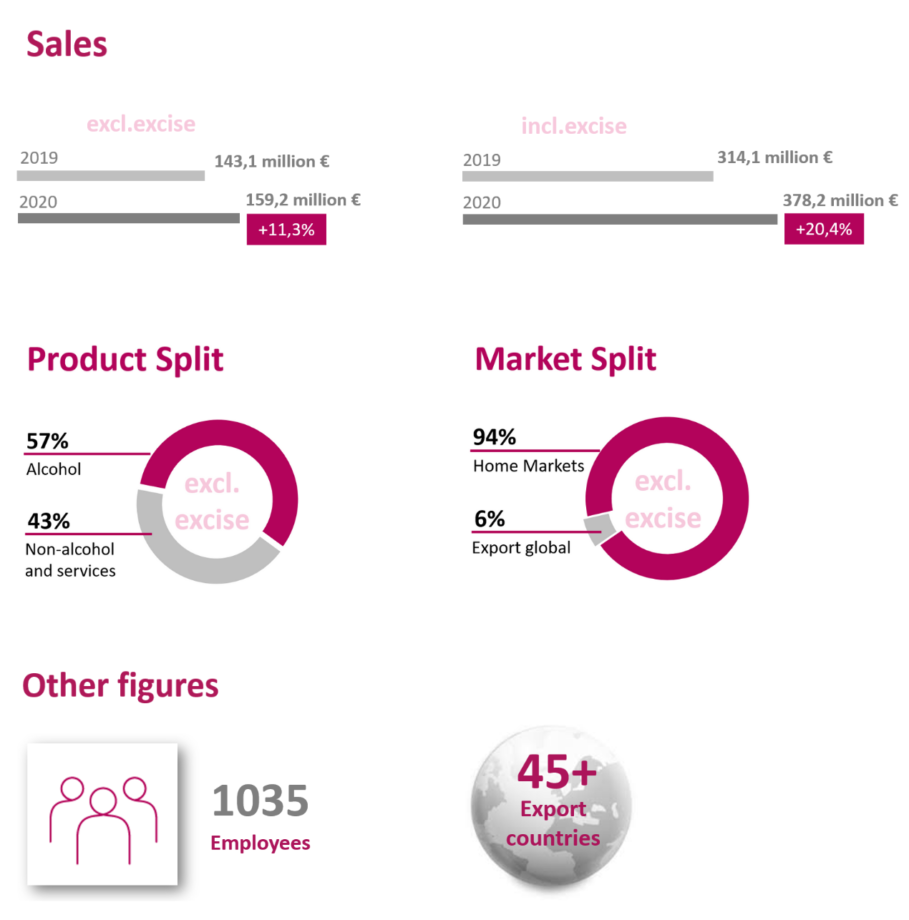
Task: Click the +20,4% growth badge
Action: click(x=824, y=229)
